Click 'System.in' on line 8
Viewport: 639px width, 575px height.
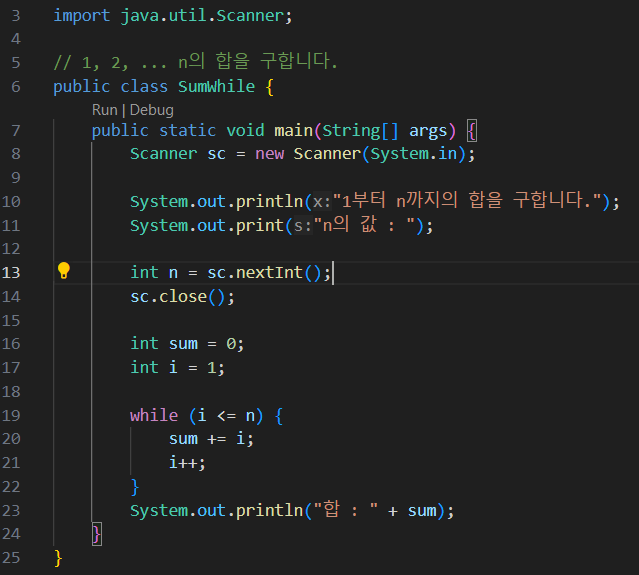tap(414, 154)
